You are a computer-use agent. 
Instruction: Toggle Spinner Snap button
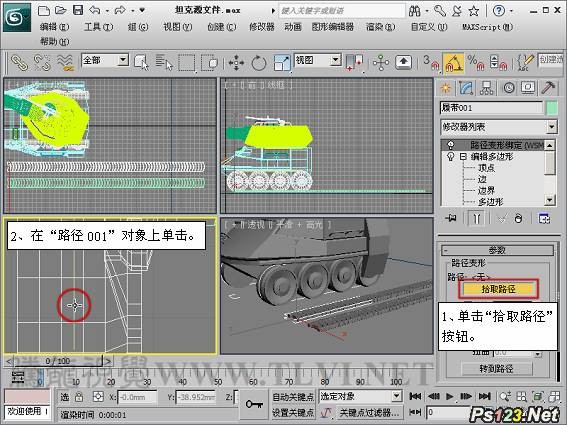[498, 63]
